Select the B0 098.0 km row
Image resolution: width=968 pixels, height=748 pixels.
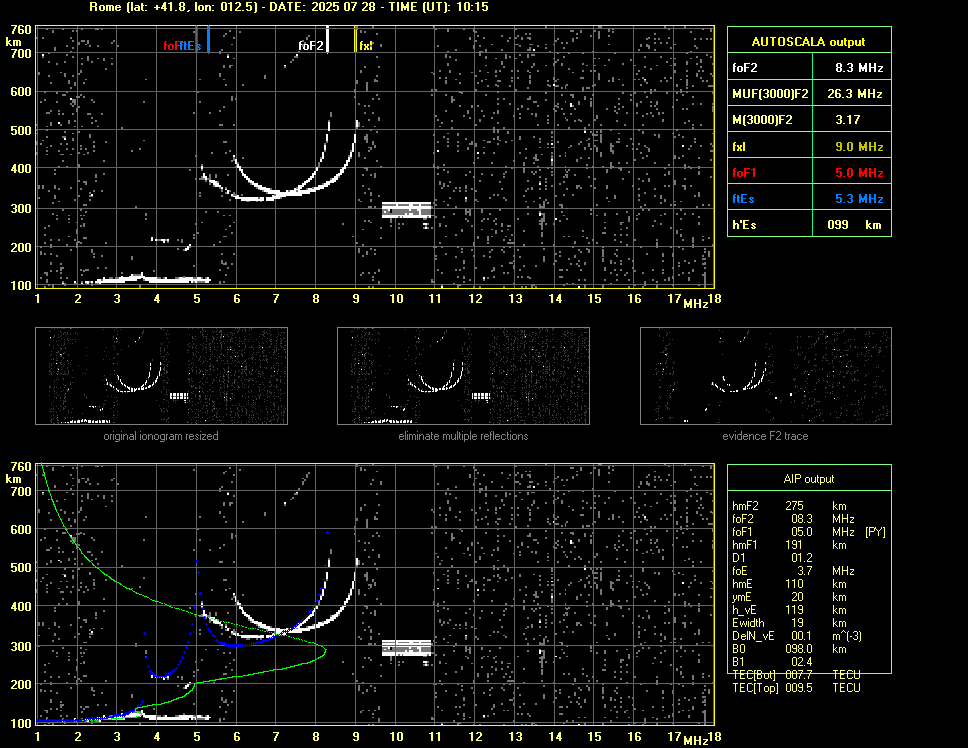click(790, 649)
